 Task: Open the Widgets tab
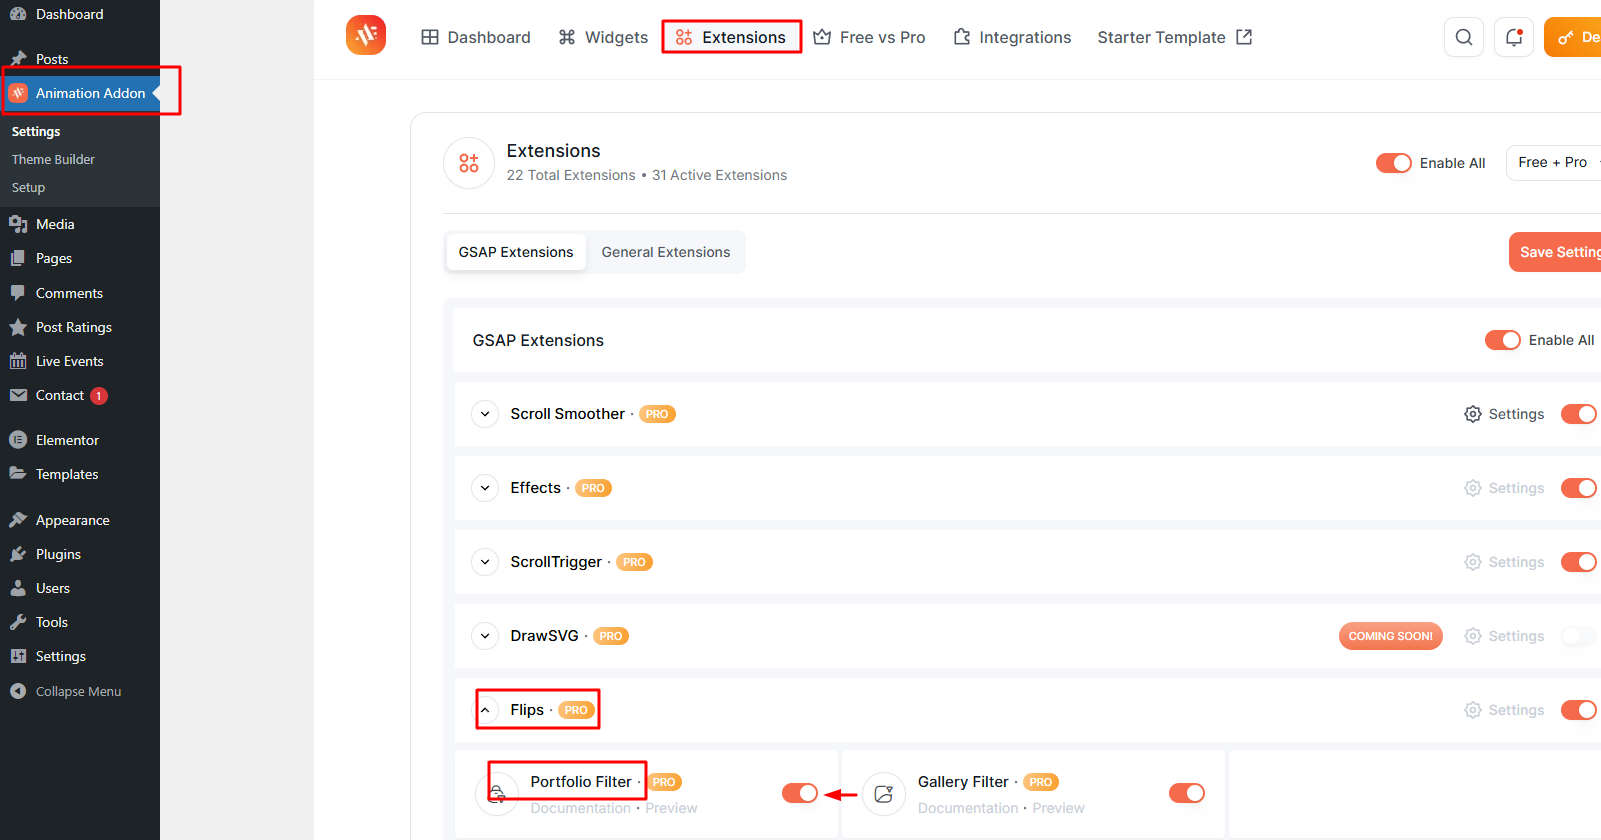pyautogui.click(x=603, y=37)
